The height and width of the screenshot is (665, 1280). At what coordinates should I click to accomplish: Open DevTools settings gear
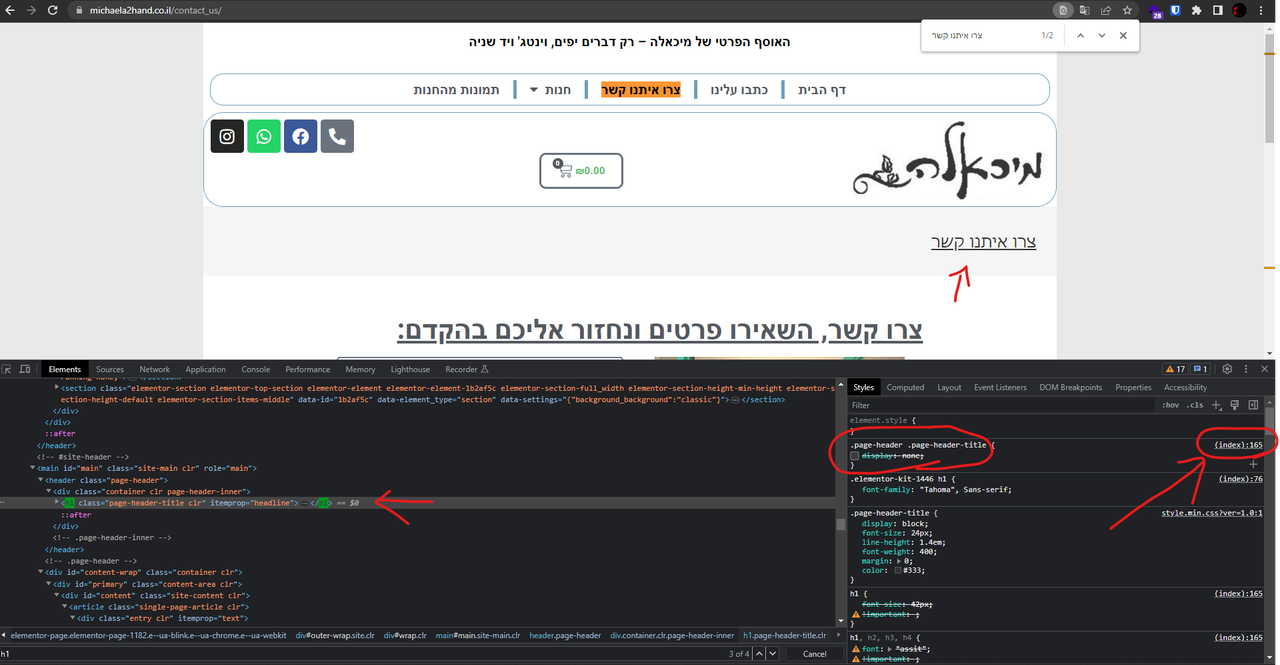point(1227,369)
